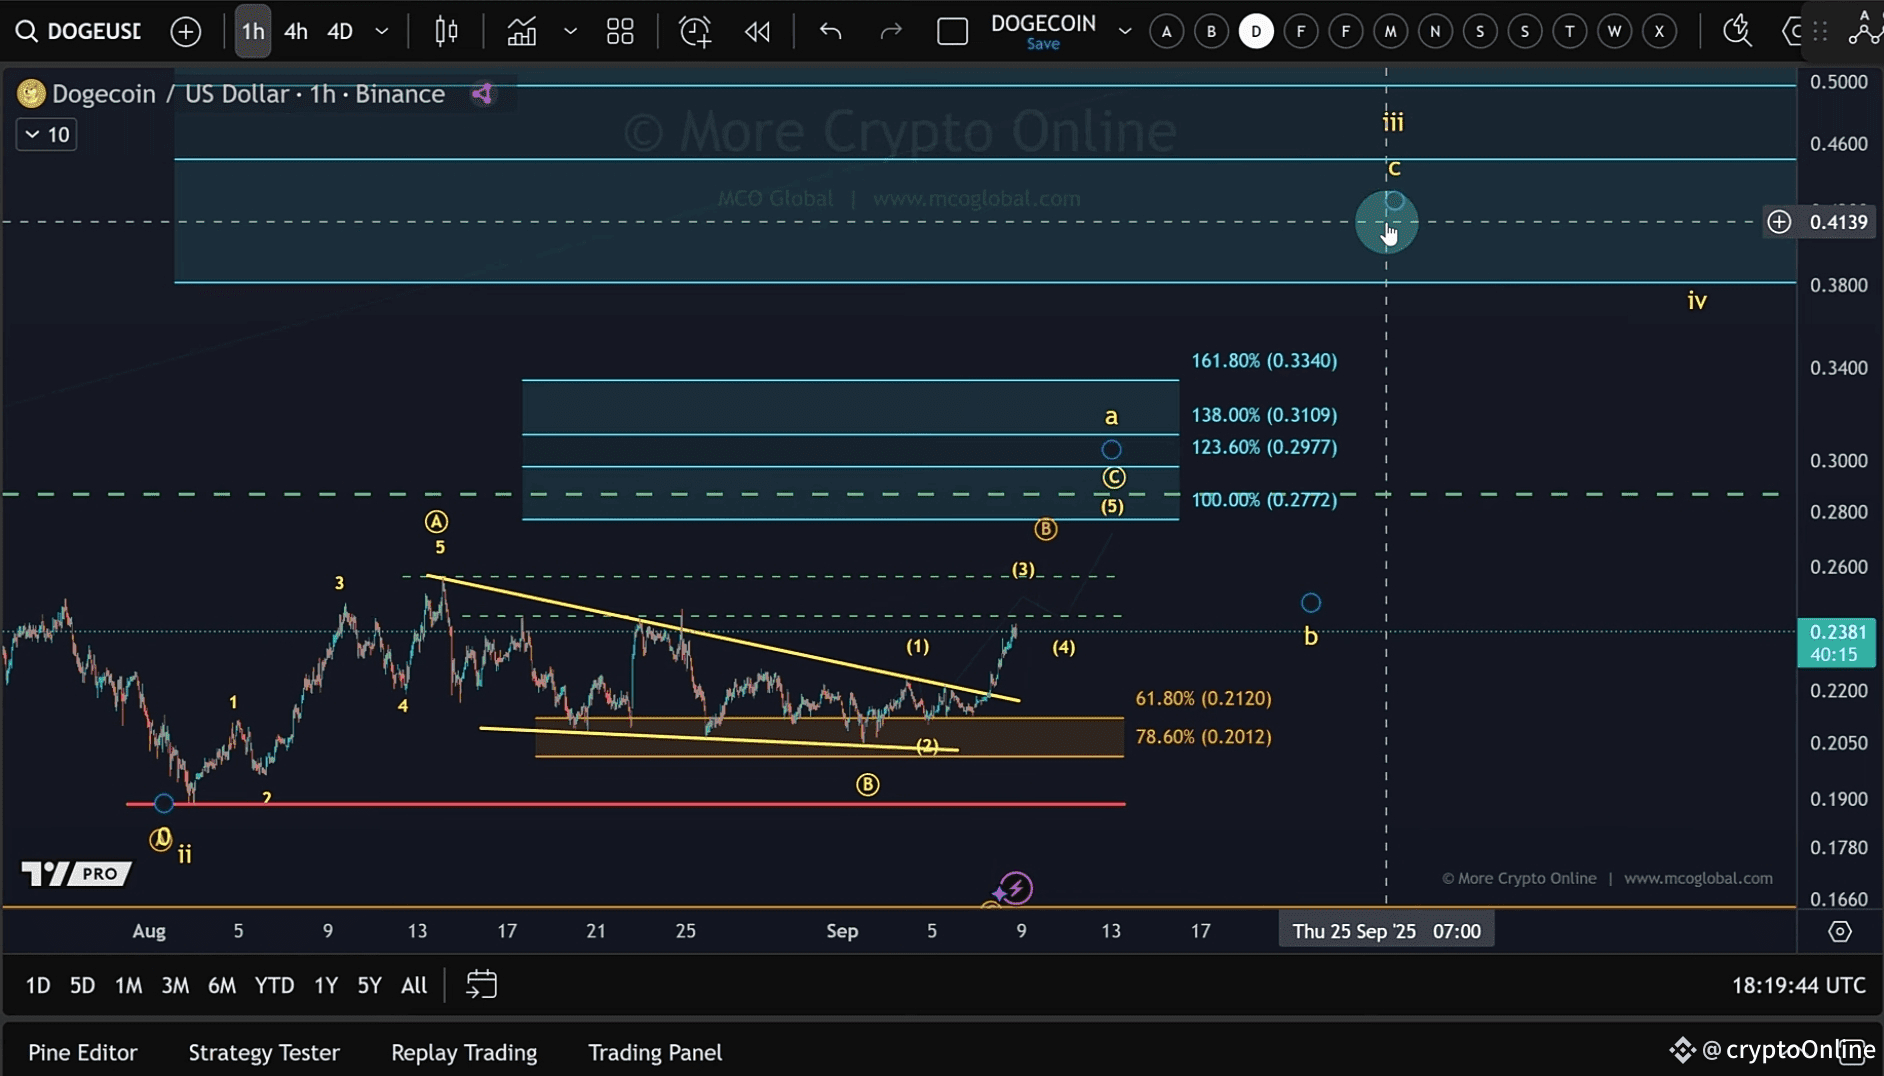
Task: Show All available date range
Action: pyautogui.click(x=414, y=986)
